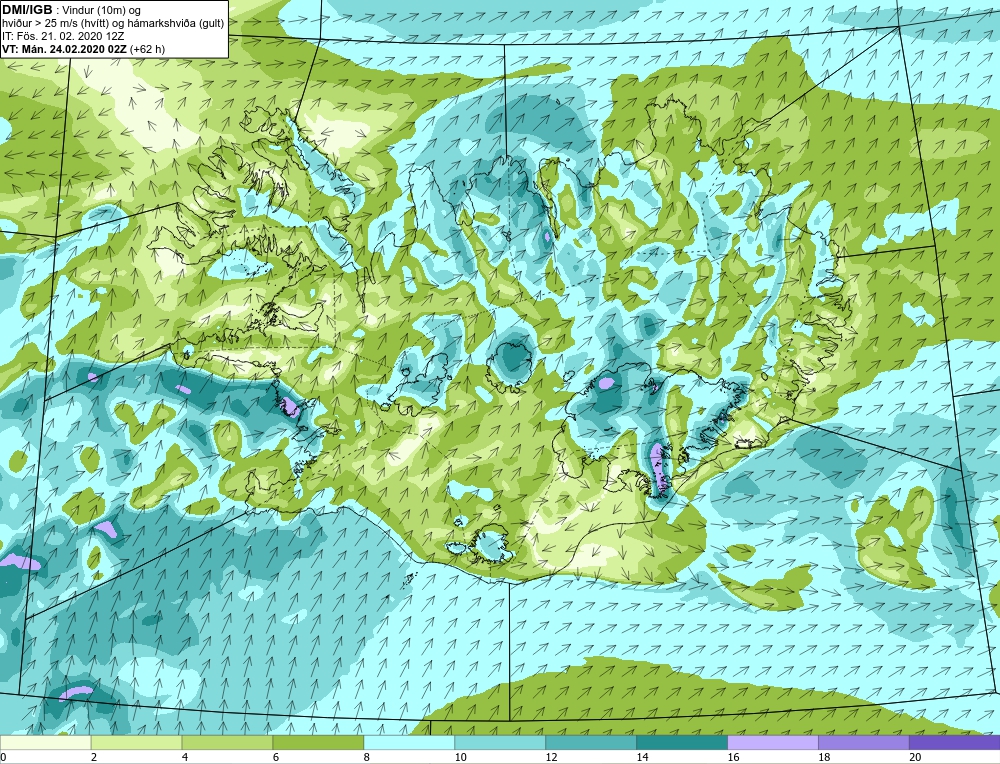Click the 10–12 m/s light teal legend swatch
Screen dimensions: 1000x764
500,742
